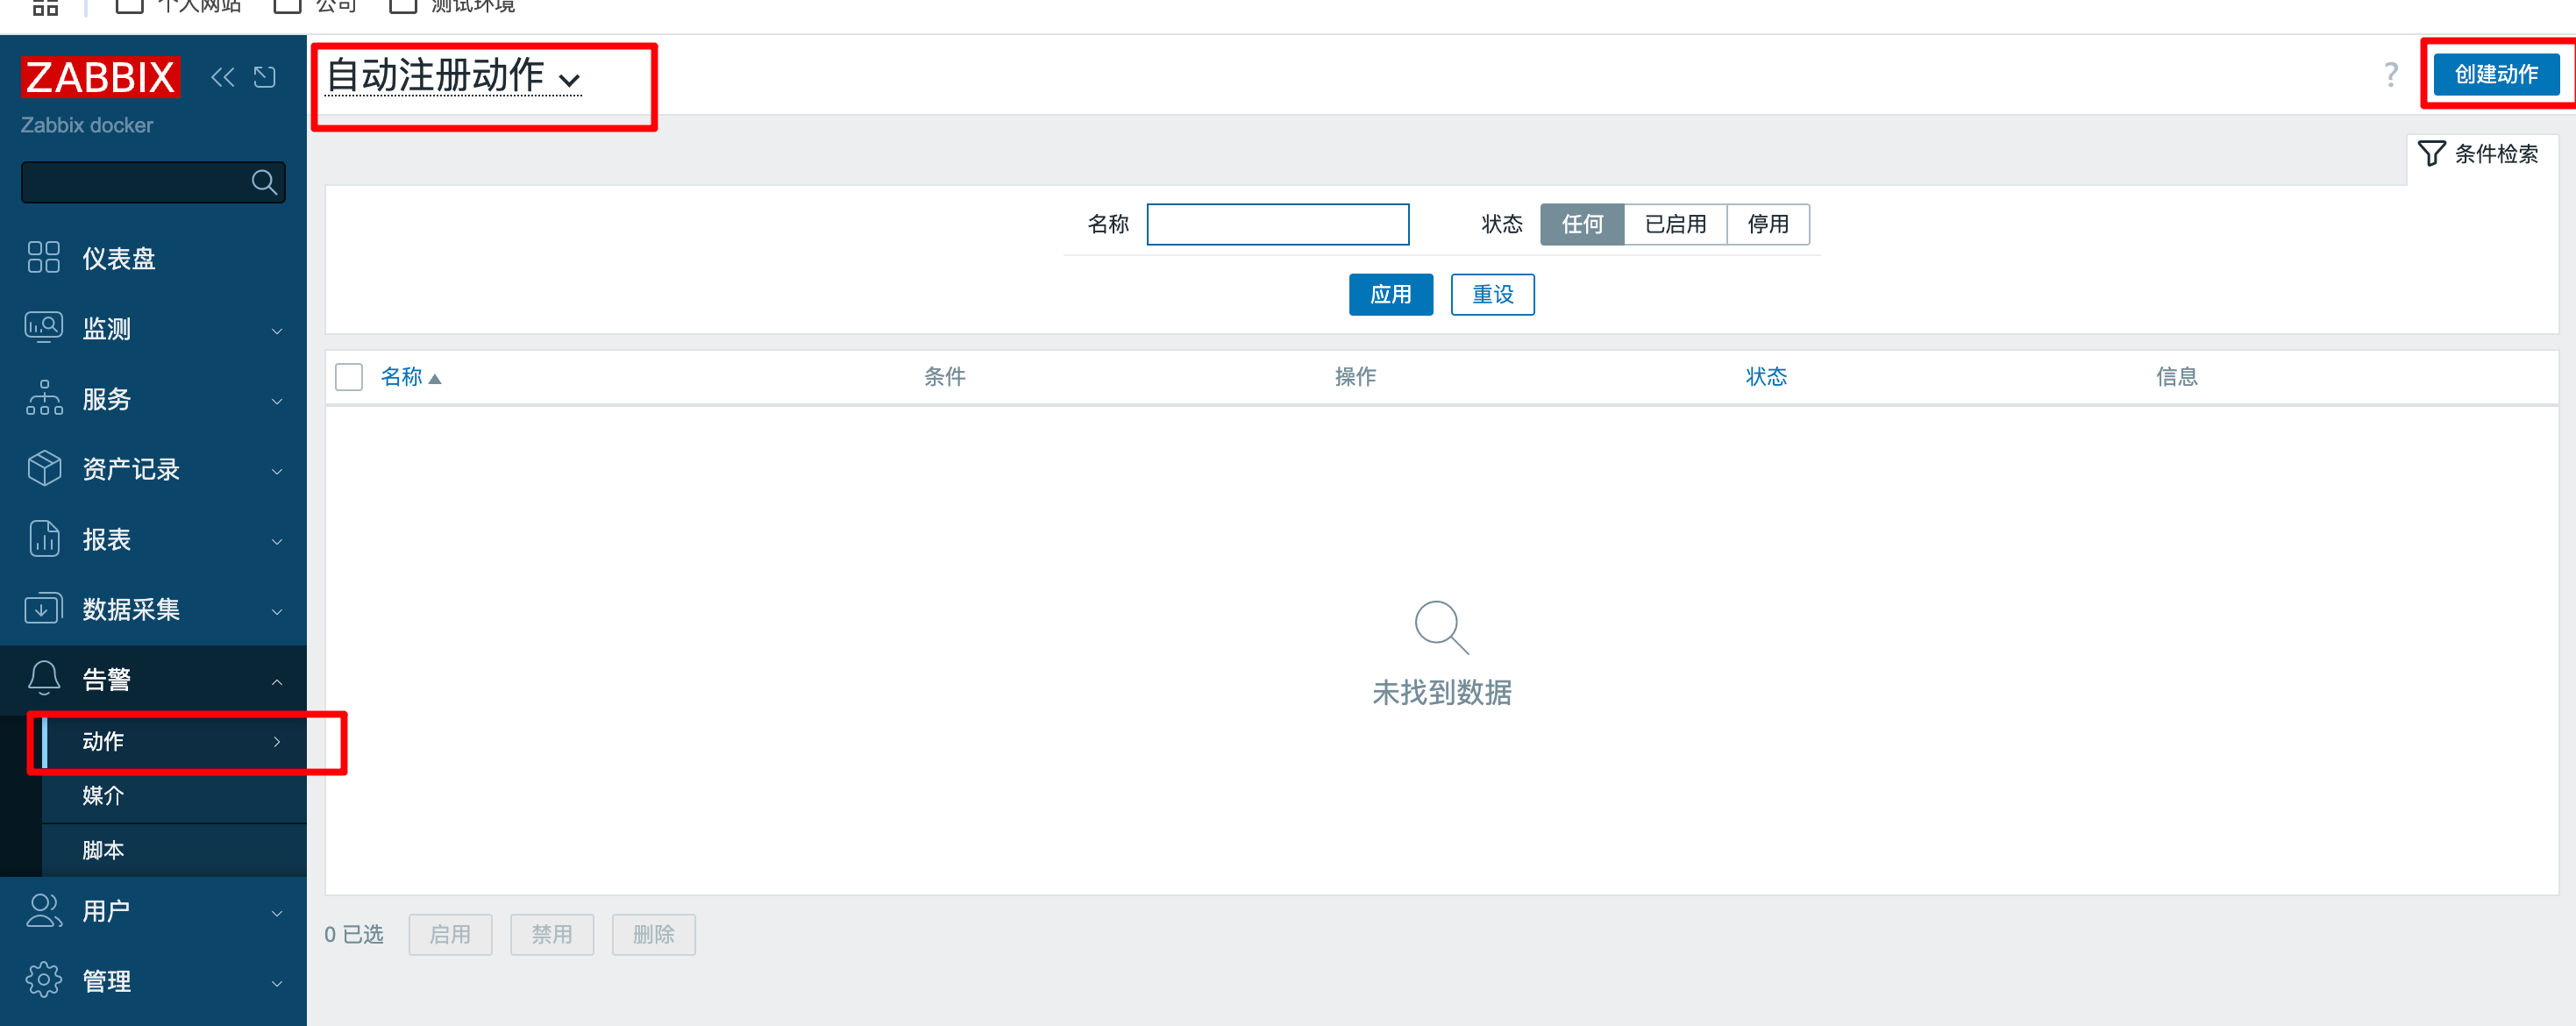Click the 重设 reset button
Image resolution: width=2576 pixels, height=1026 pixels.
pyautogui.click(x=1492, y=294)
